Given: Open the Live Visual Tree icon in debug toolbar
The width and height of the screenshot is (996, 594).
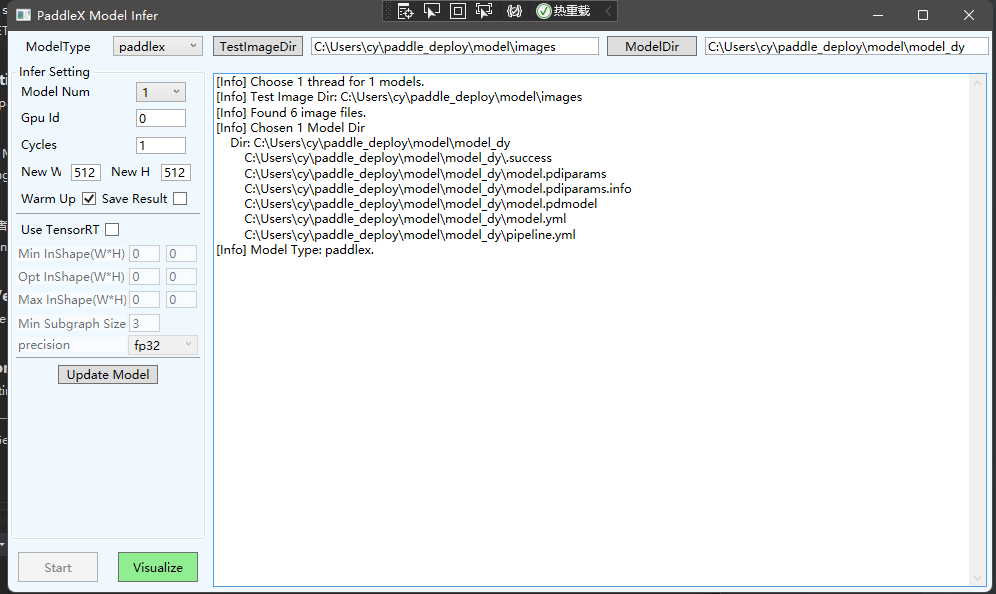Looking at the screenshot, I should [405, 11].
